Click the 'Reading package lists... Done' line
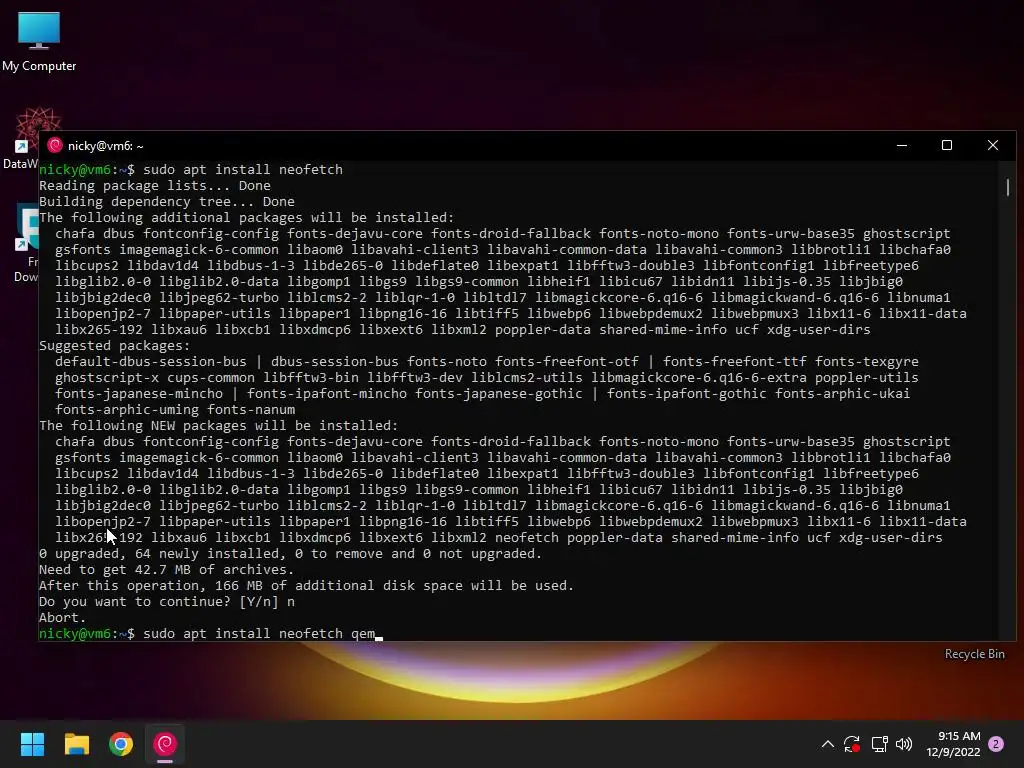This screenshot has width=1024, height=768. [155, 185]
